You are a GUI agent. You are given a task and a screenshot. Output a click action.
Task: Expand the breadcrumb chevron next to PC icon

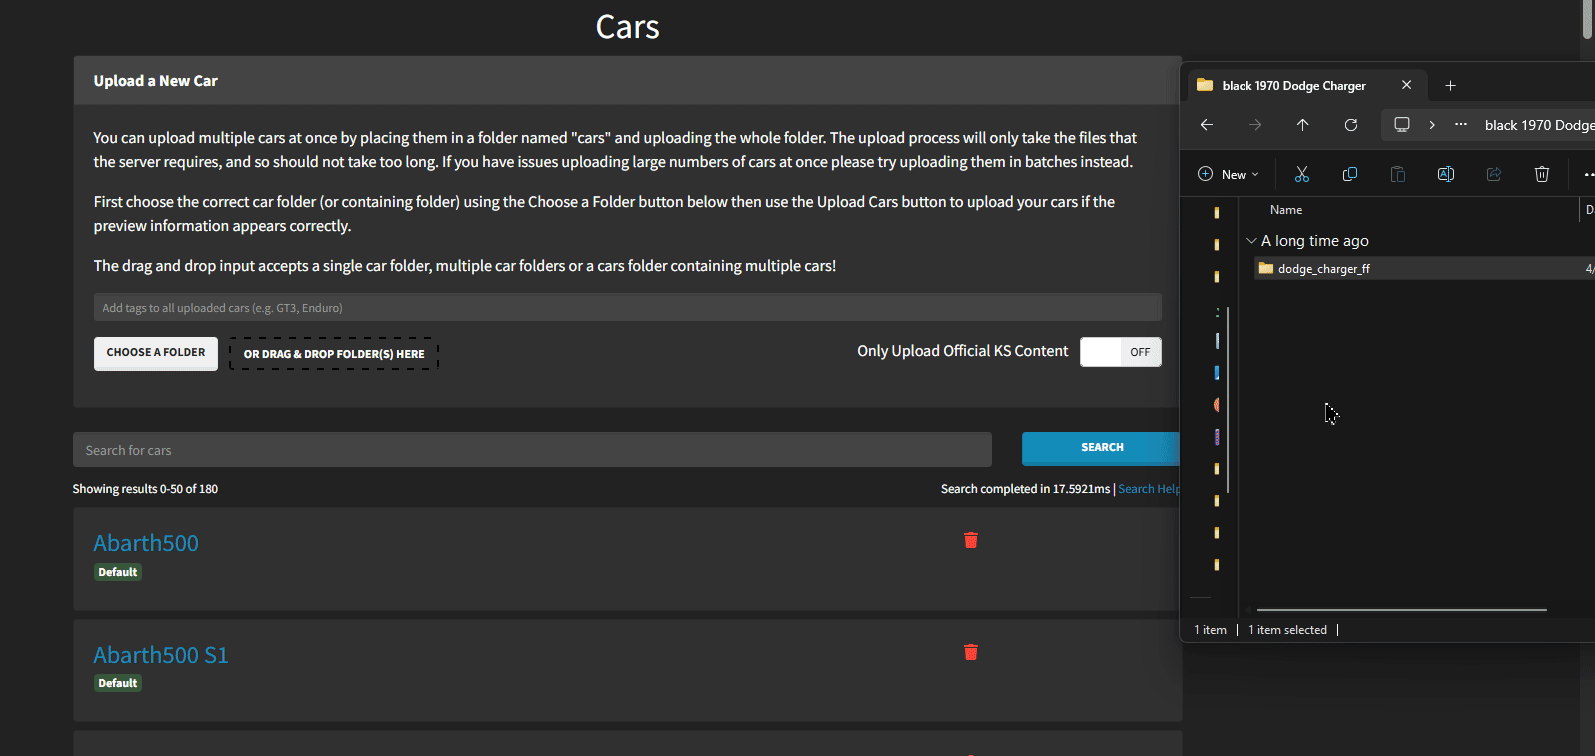point(1432,125)
